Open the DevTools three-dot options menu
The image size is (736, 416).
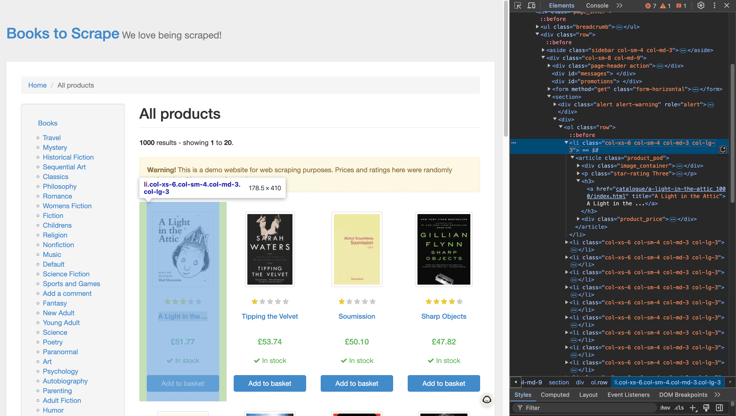click(x=714, y=6)
